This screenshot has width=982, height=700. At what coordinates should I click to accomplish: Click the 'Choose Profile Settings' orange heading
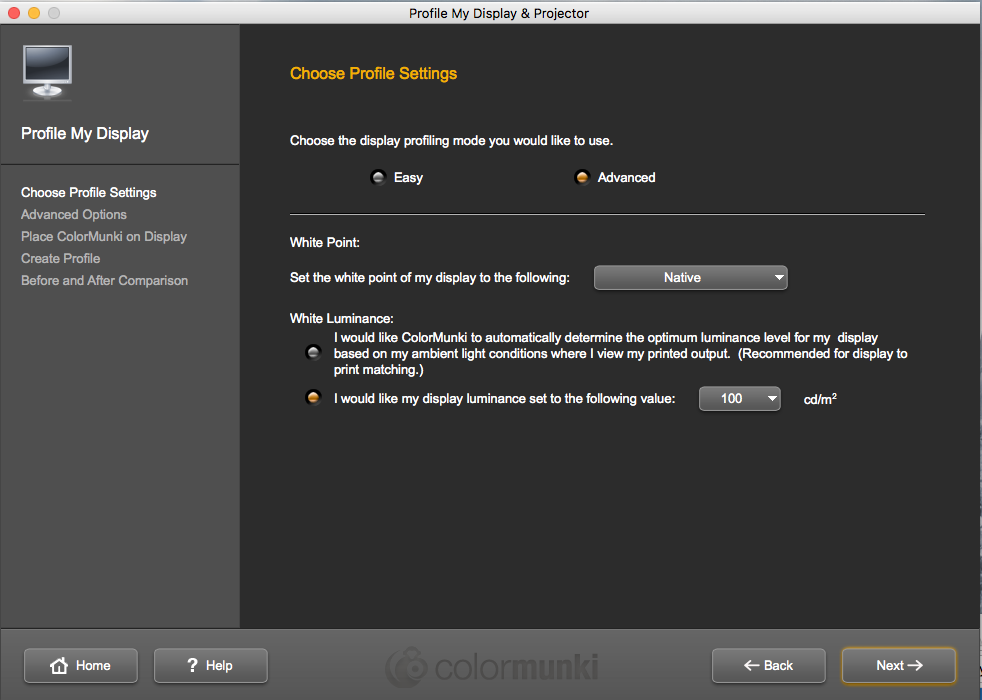[373, 73]
